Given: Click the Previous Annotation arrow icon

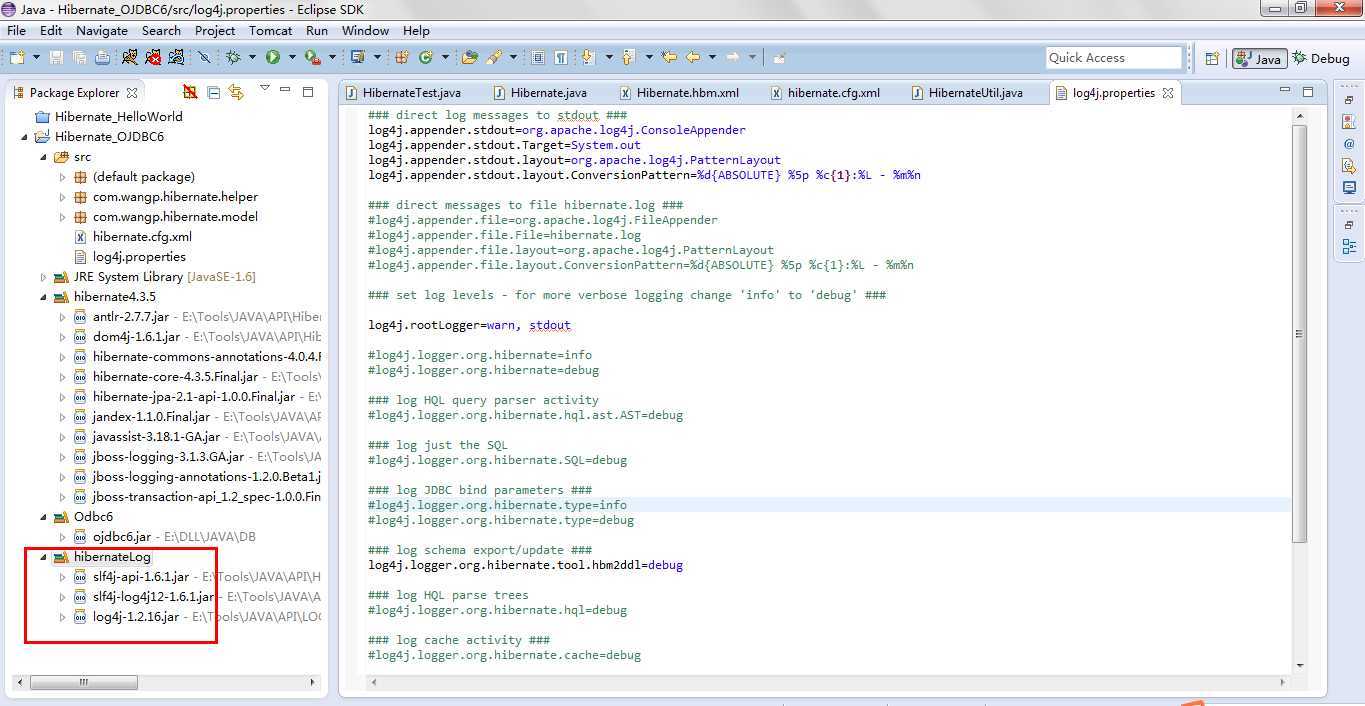Looking at the screenshot, I should pyautogui.click(x=628, y=58).
